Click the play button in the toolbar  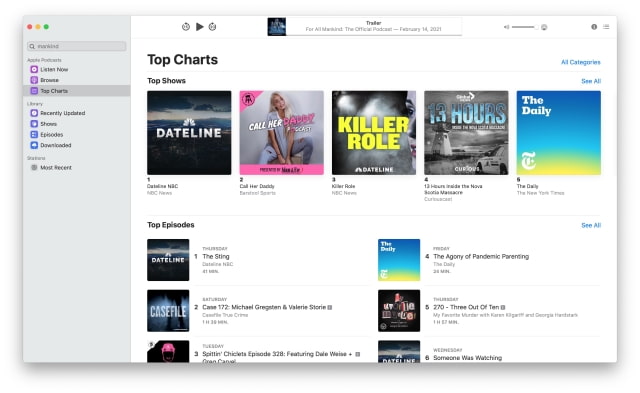tap(200, 27)
